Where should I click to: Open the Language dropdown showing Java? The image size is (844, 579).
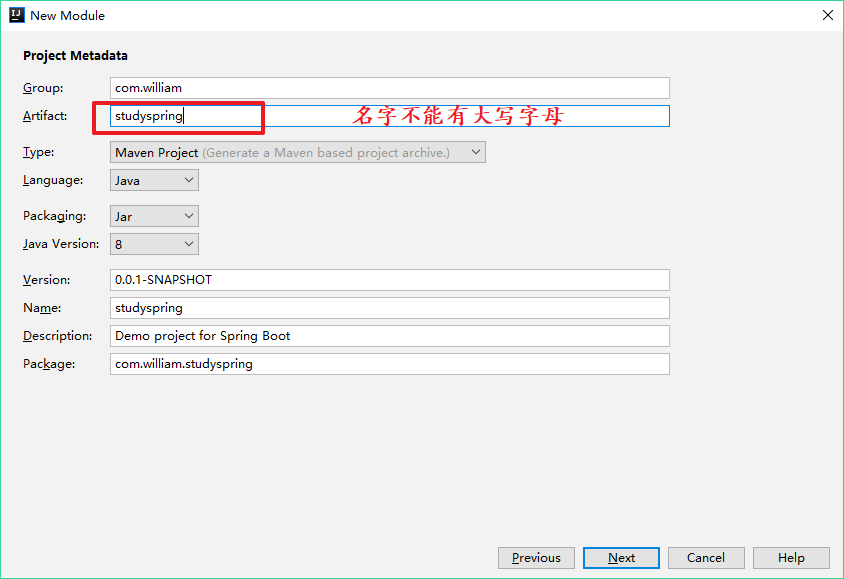point(154,180)
